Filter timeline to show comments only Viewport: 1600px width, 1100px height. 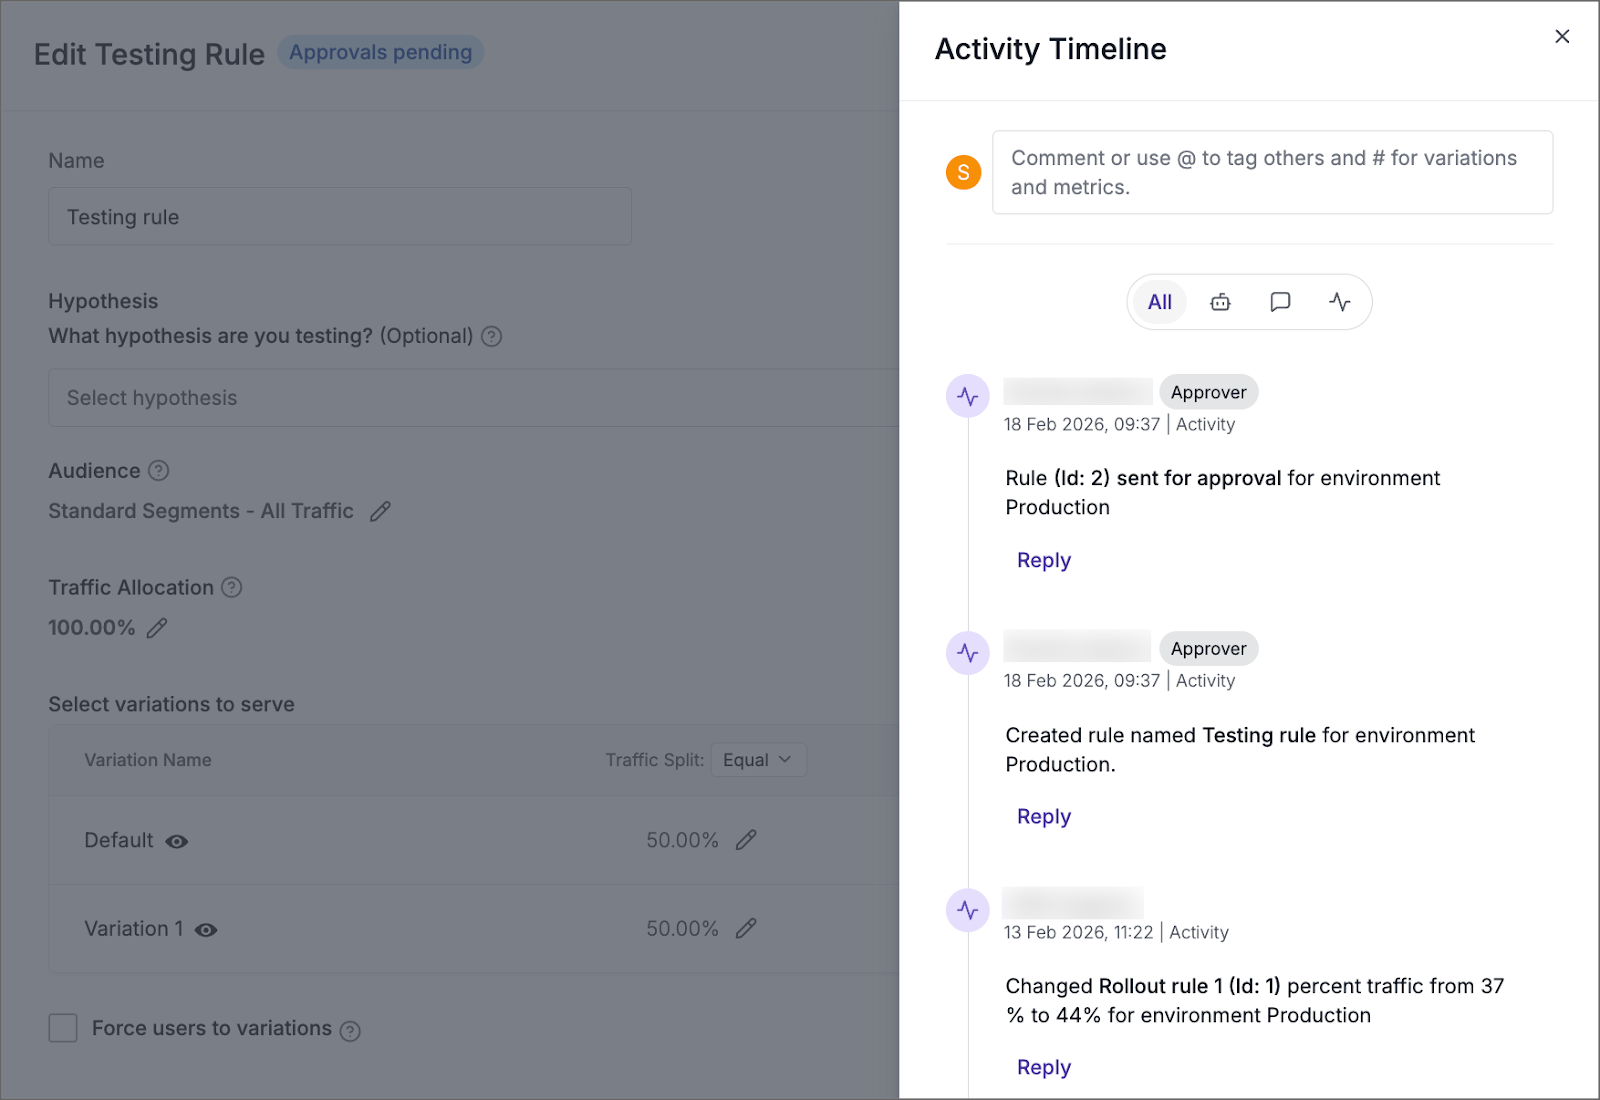pyautogui.click(x=1281, y=301)
